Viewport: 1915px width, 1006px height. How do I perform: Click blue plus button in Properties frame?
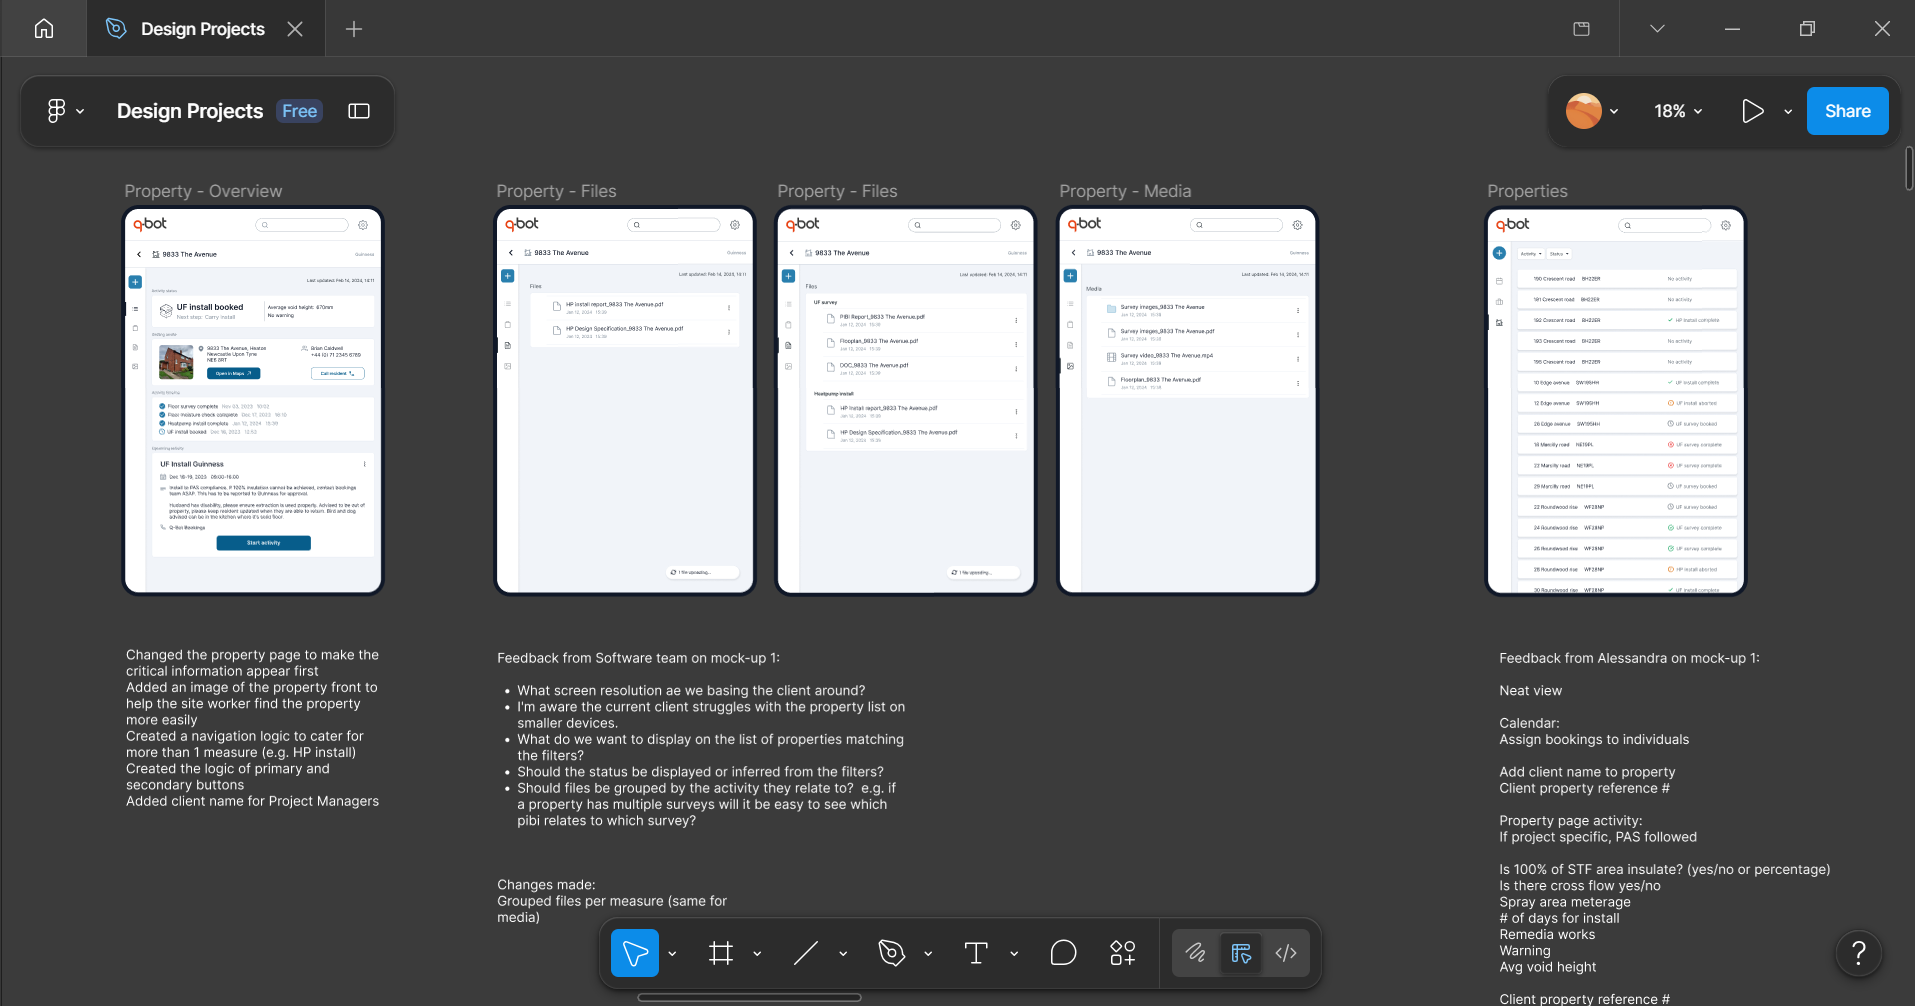(1499, 253)
